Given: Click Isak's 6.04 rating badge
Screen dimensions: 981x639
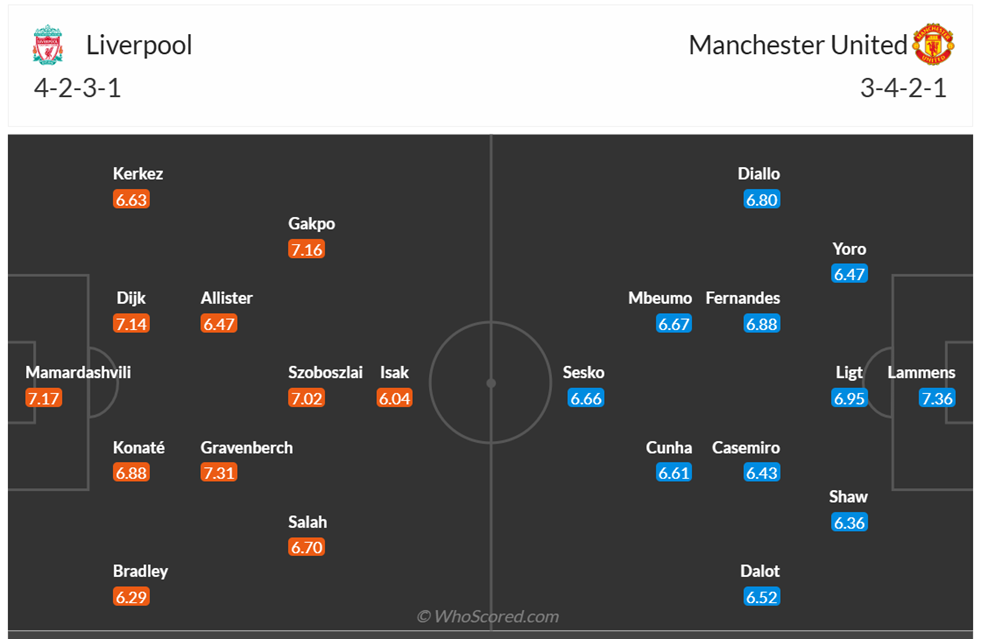Looking at the screenshot, I should click(394, 398).
